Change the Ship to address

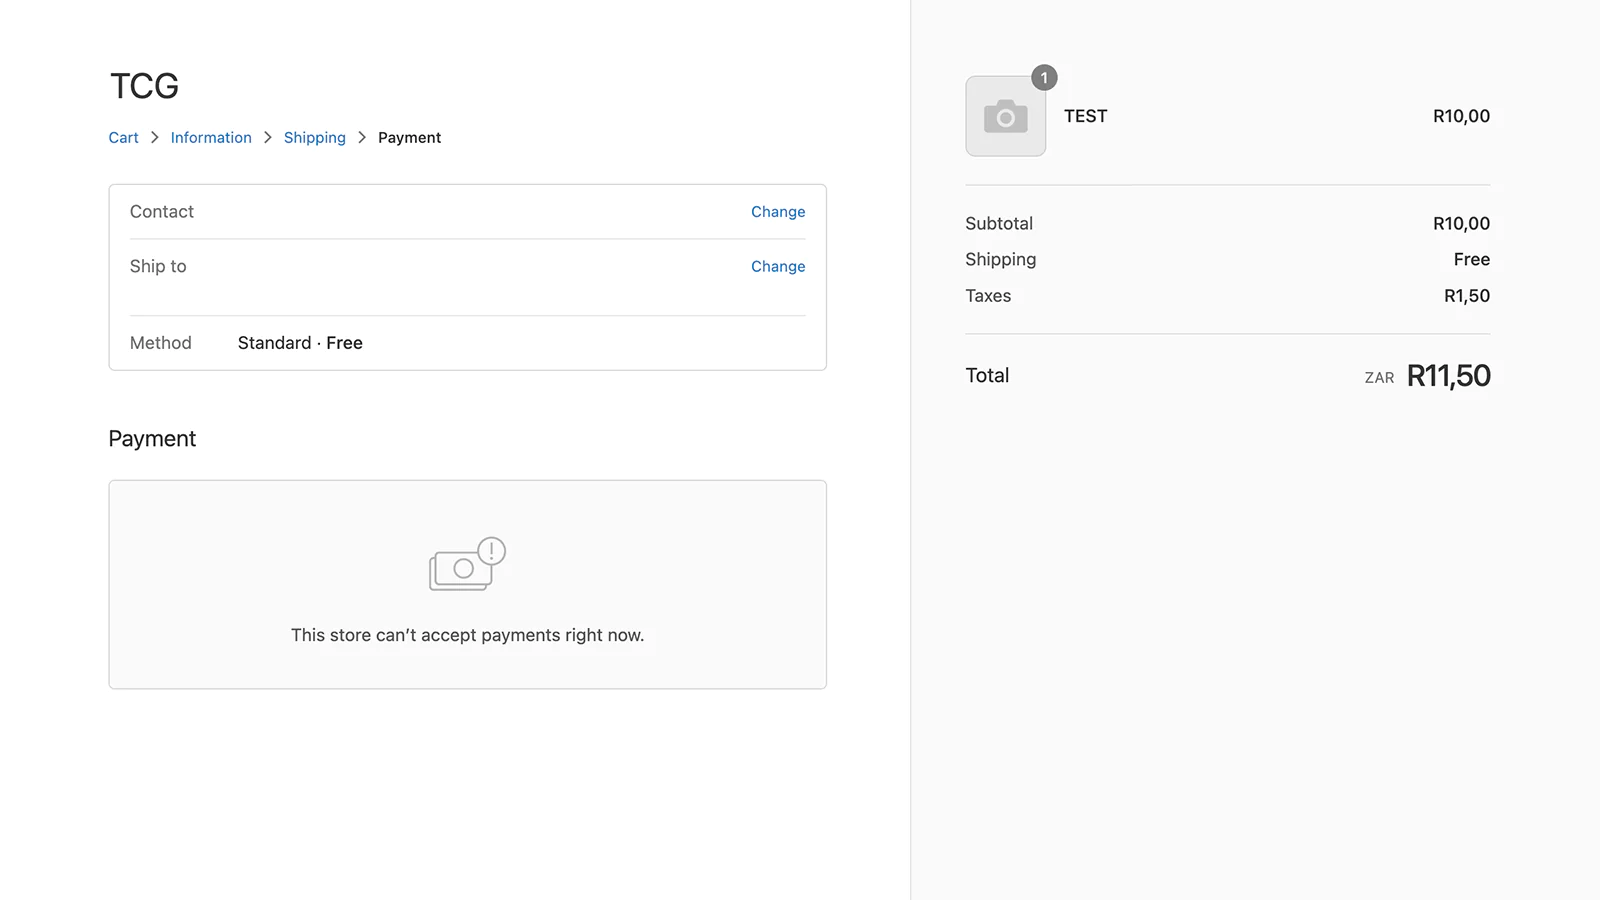[x=777, y=267]
